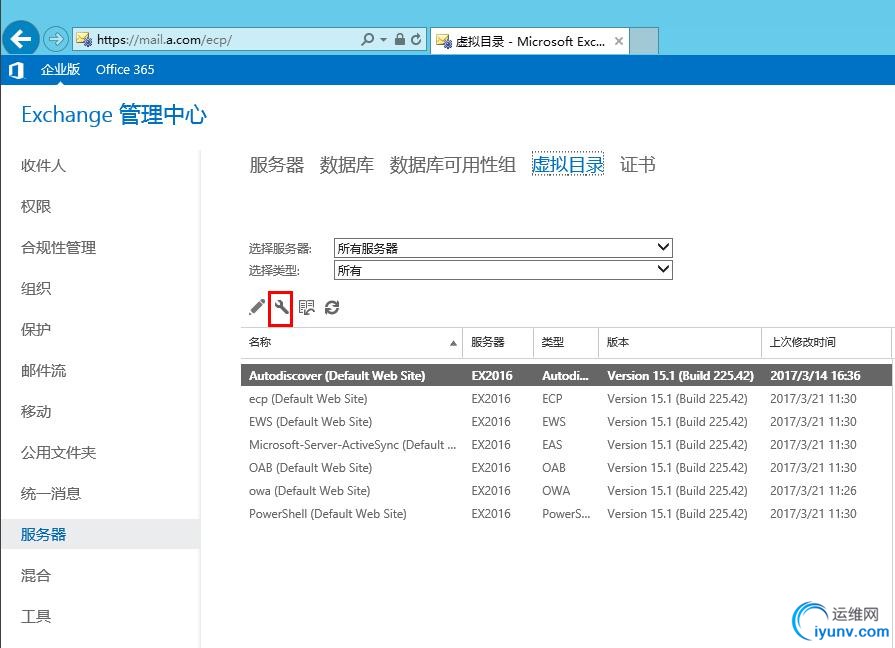The height and width of the screenshot is (648, 895).
Task: Click the wrench reset icon in toolbar
Action: coord(281,308)
